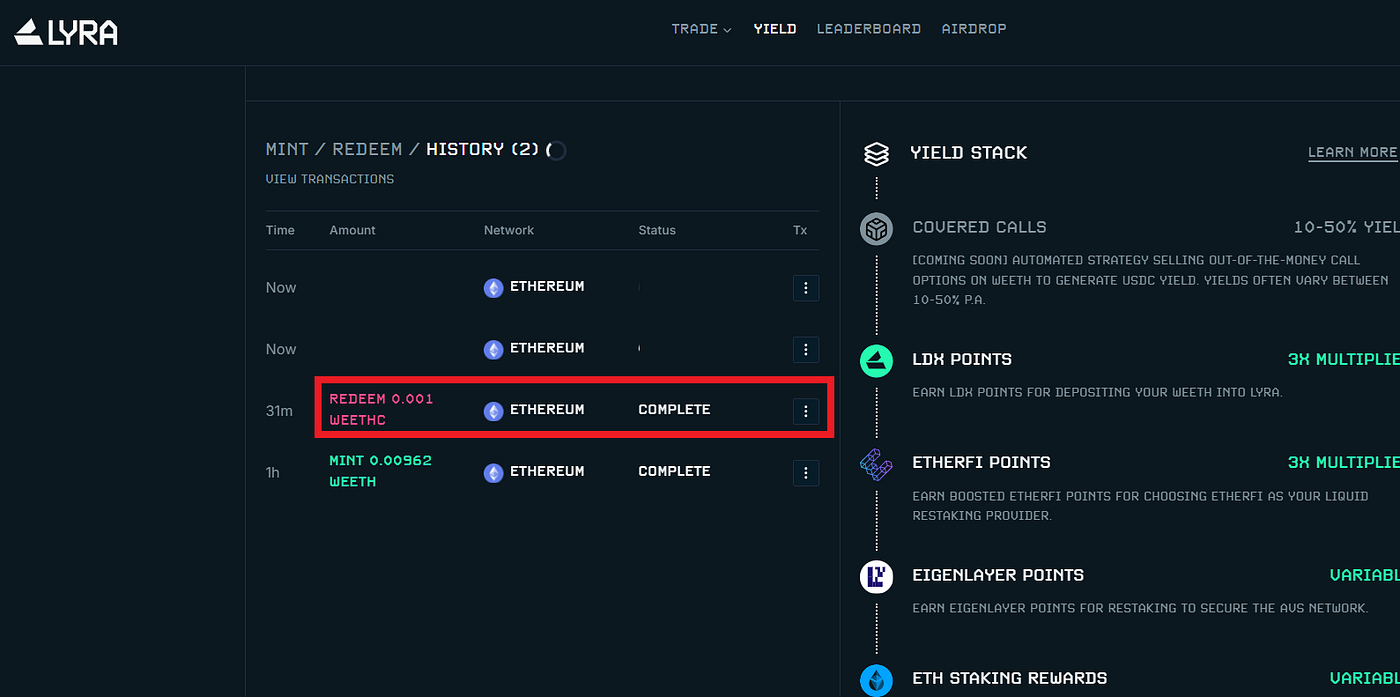
Task: Go to the Yield page
Action: click(774, 29)
